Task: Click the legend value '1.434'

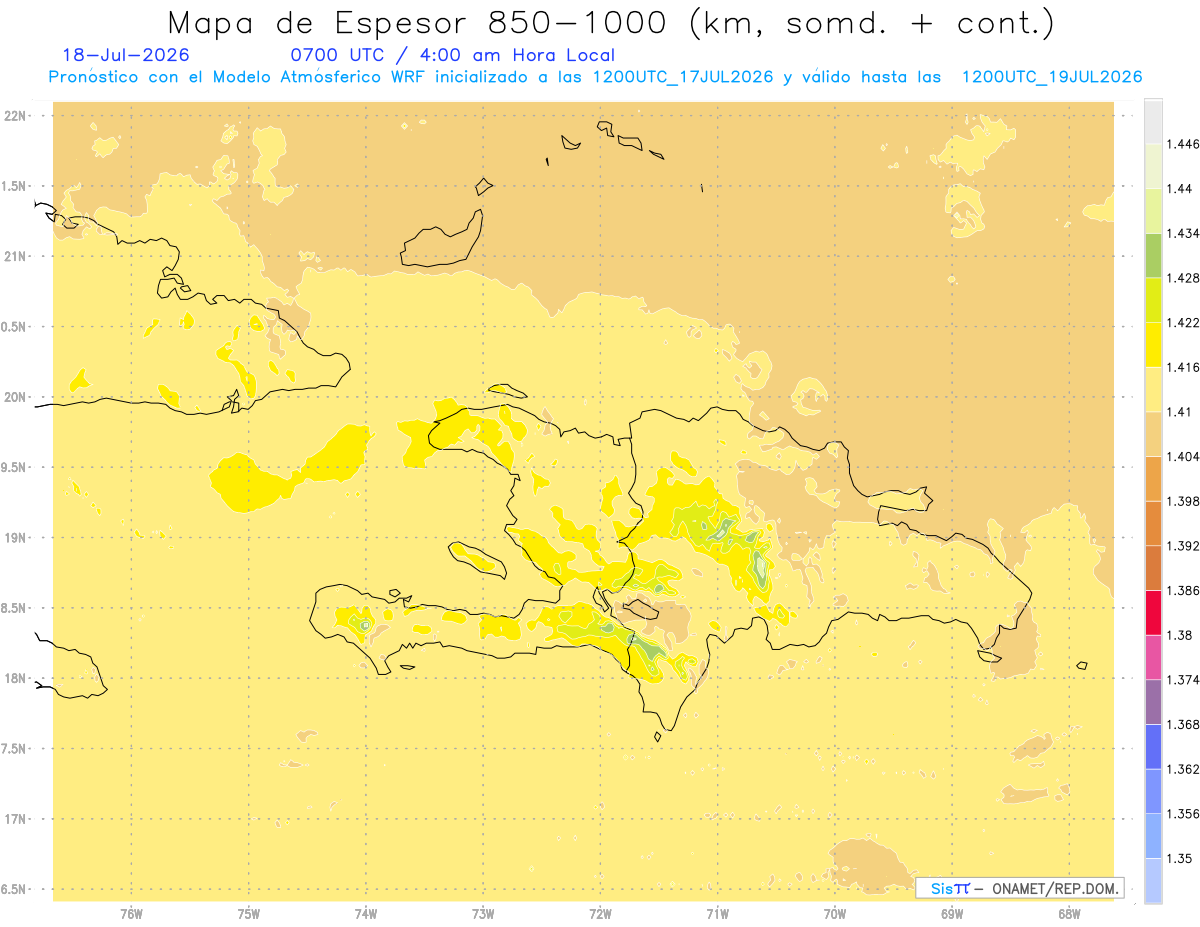Action: click(x=1183, y=233)
